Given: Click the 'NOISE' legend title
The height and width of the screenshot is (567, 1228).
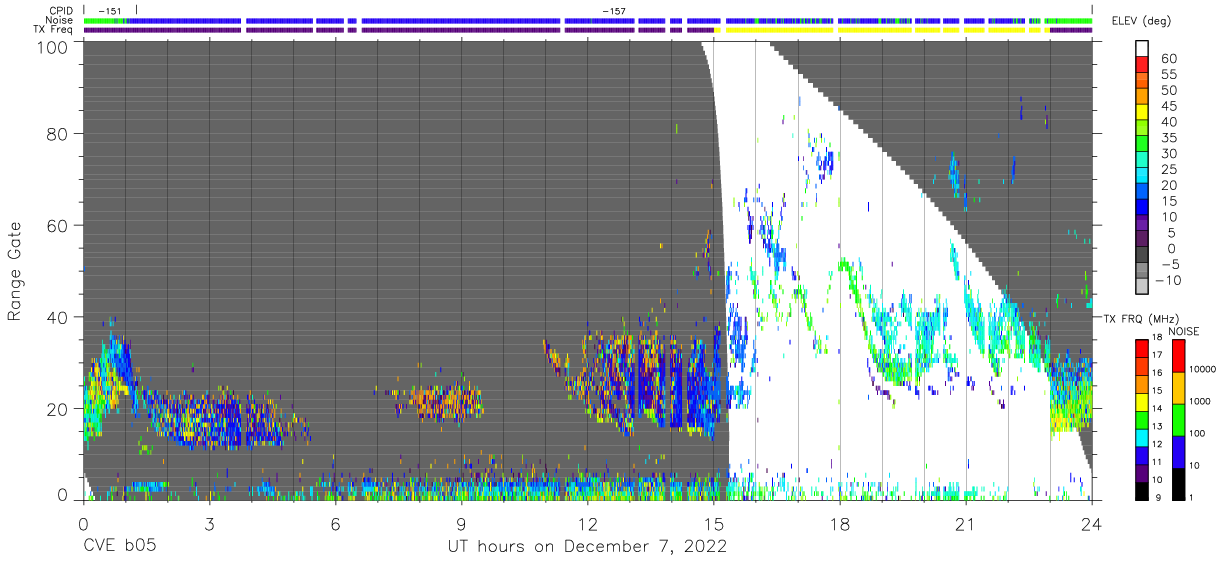Looking at the screenshot, I should coord(1184,331).
